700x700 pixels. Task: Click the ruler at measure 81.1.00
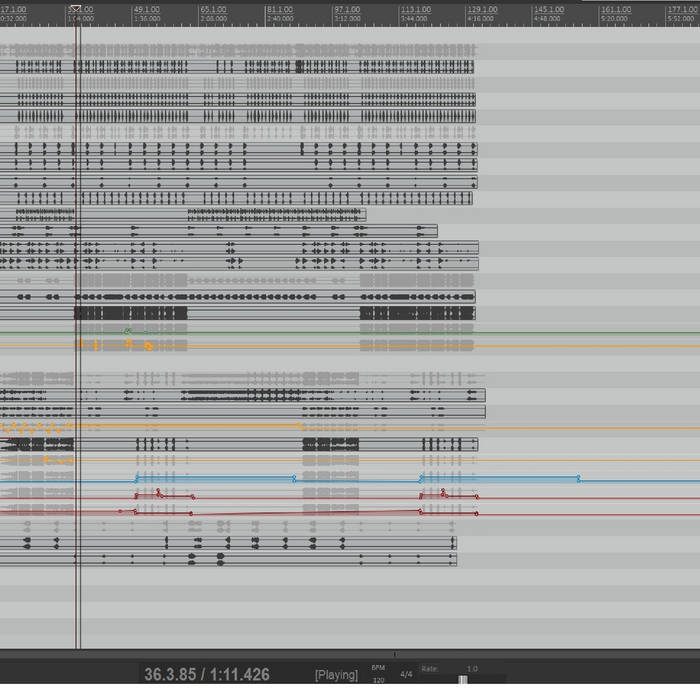pyautogui.click(x=279, y=10)
